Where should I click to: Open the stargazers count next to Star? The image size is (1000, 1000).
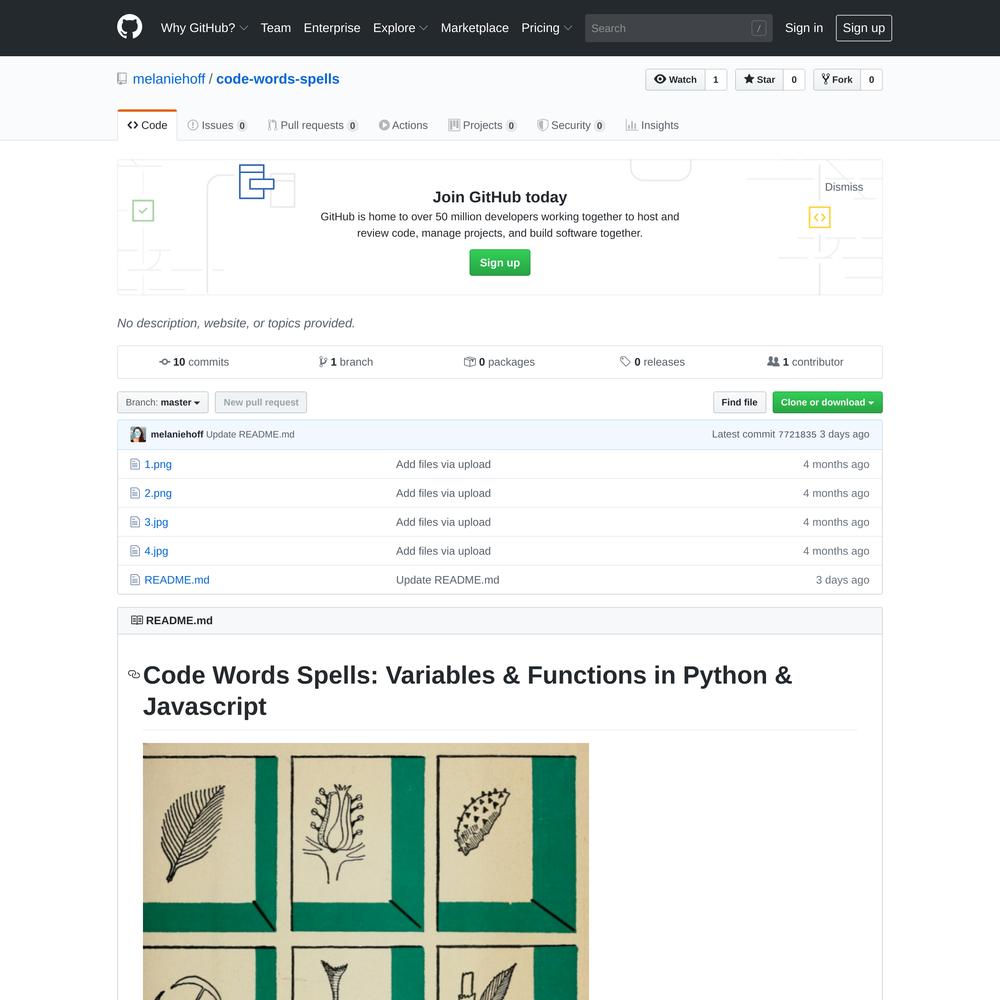794,80
